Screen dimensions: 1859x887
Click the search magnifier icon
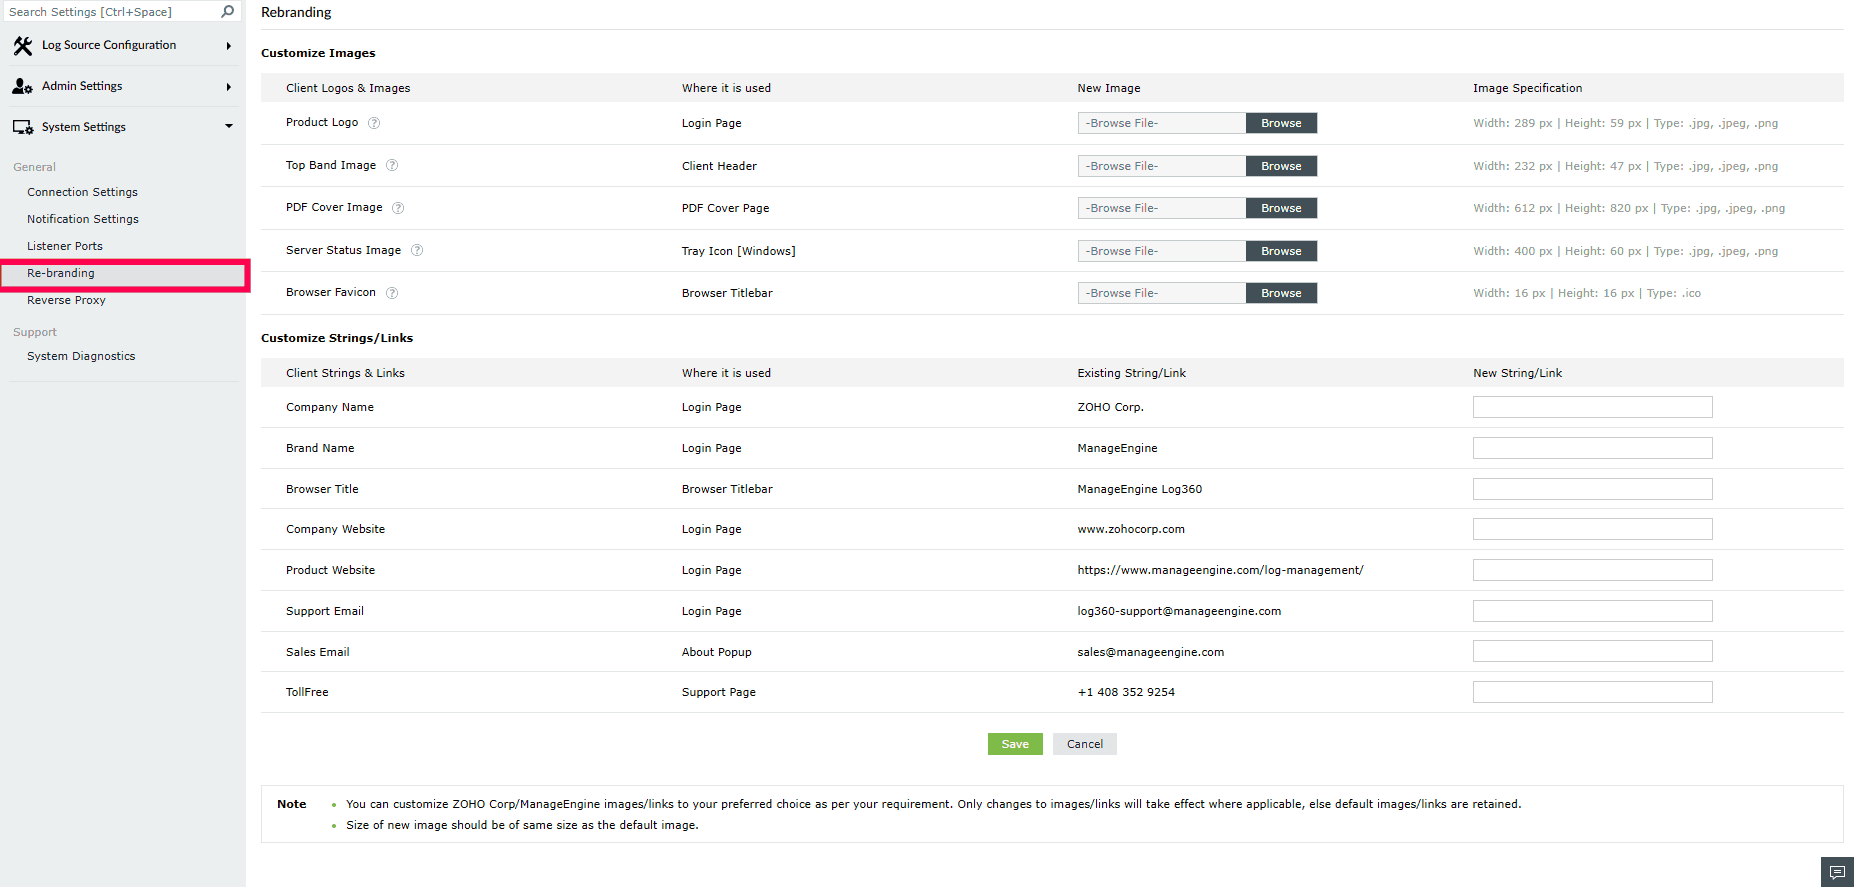[x=228, y=12]
